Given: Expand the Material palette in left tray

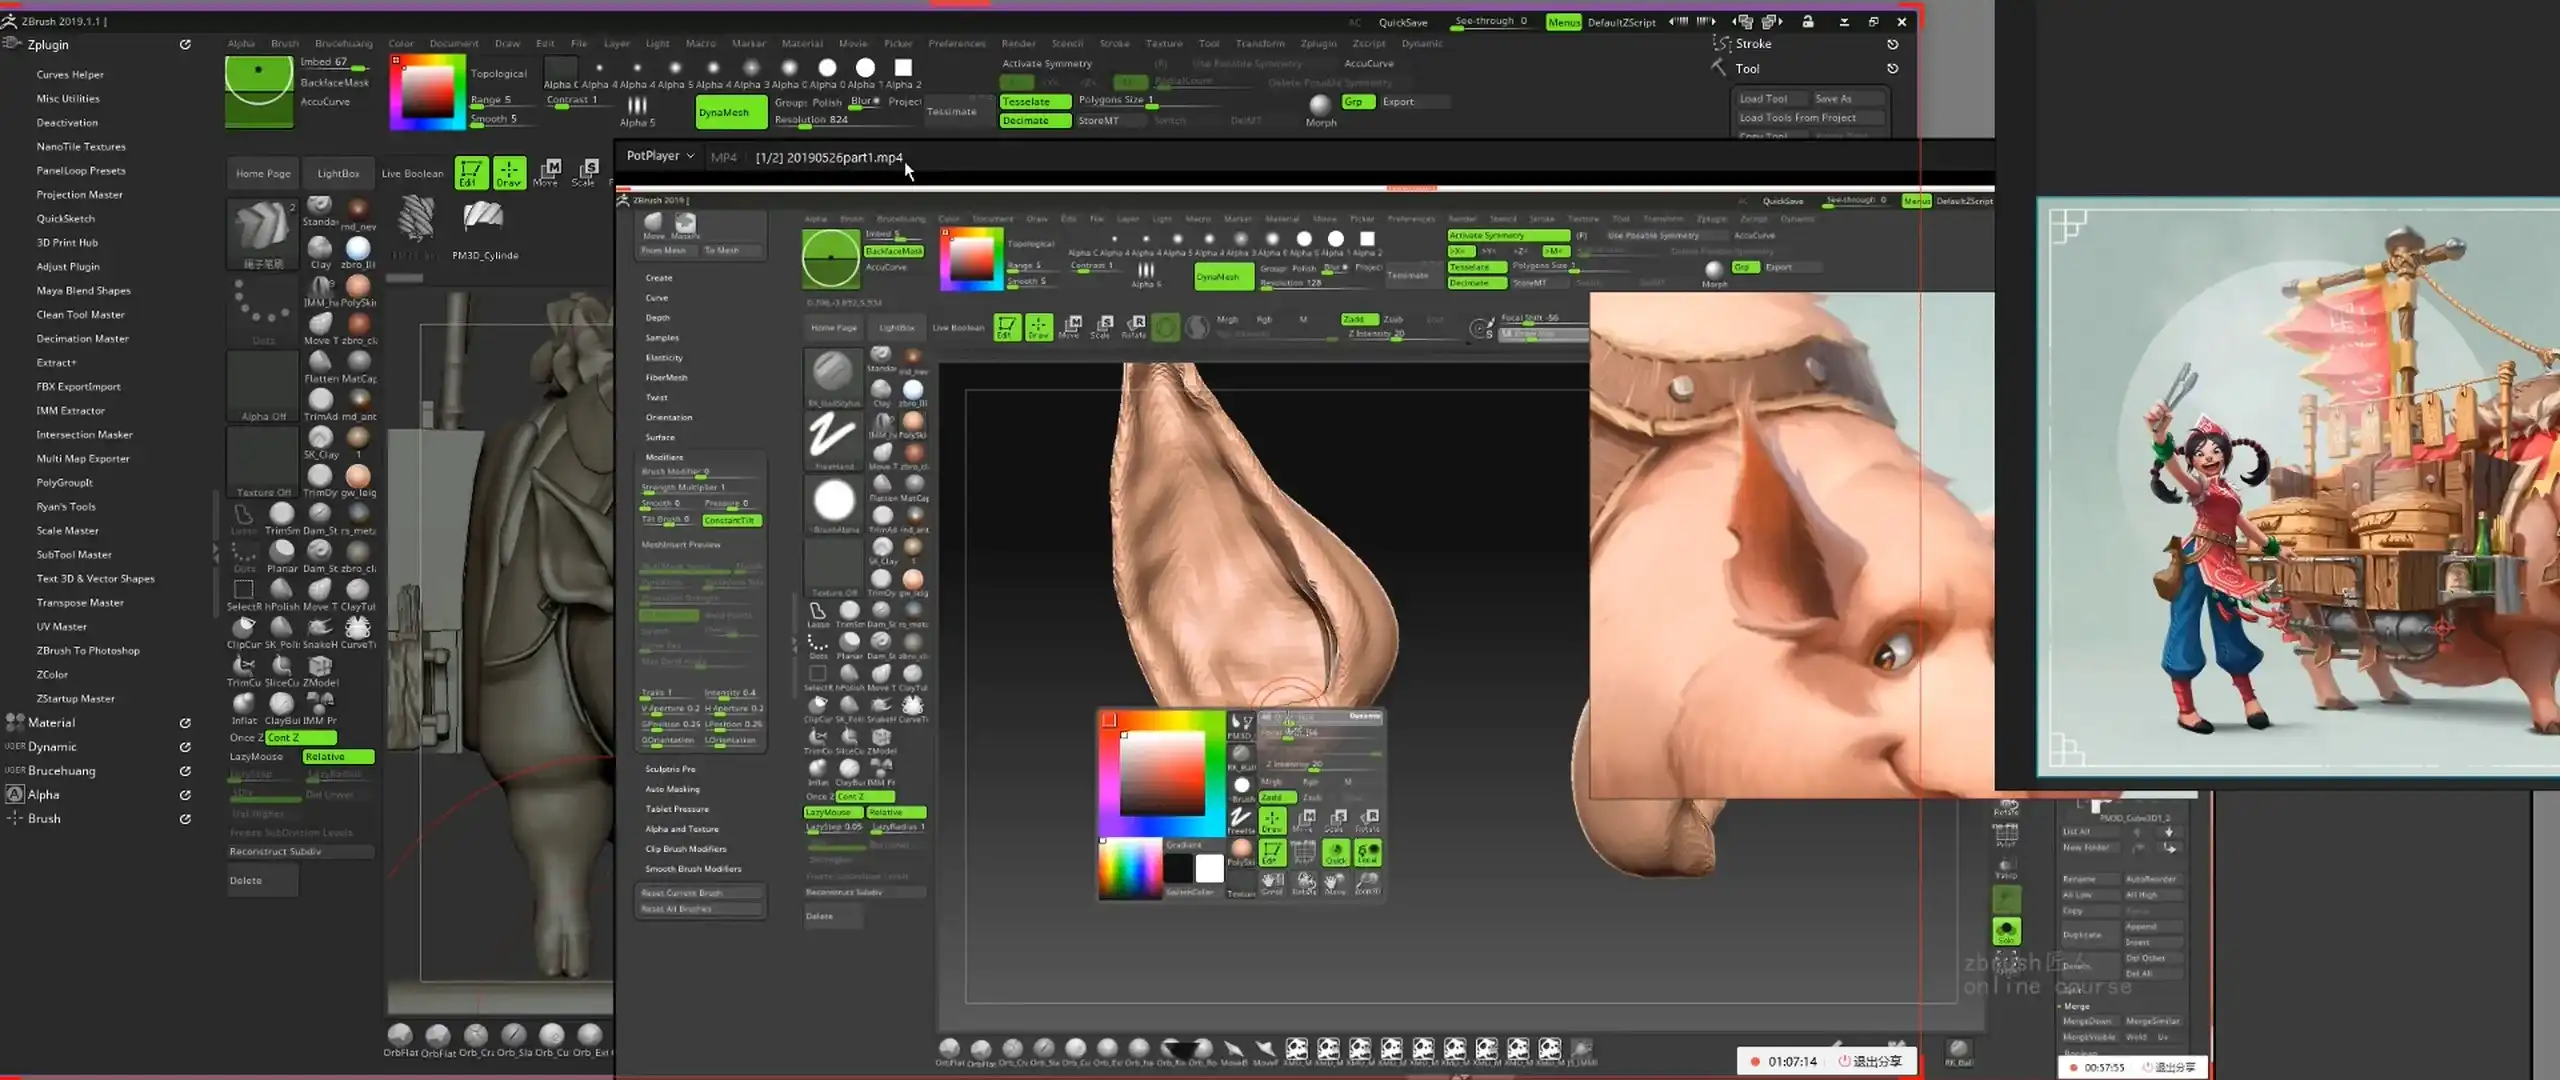Looking at the screenshot, I should tap(51, 723).
